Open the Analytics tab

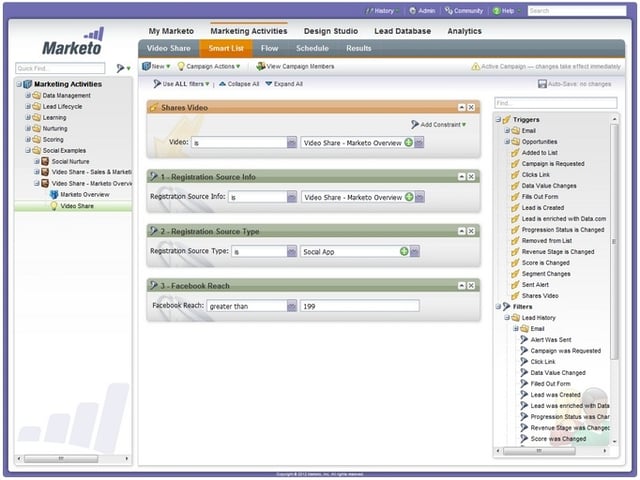[464, 31]
